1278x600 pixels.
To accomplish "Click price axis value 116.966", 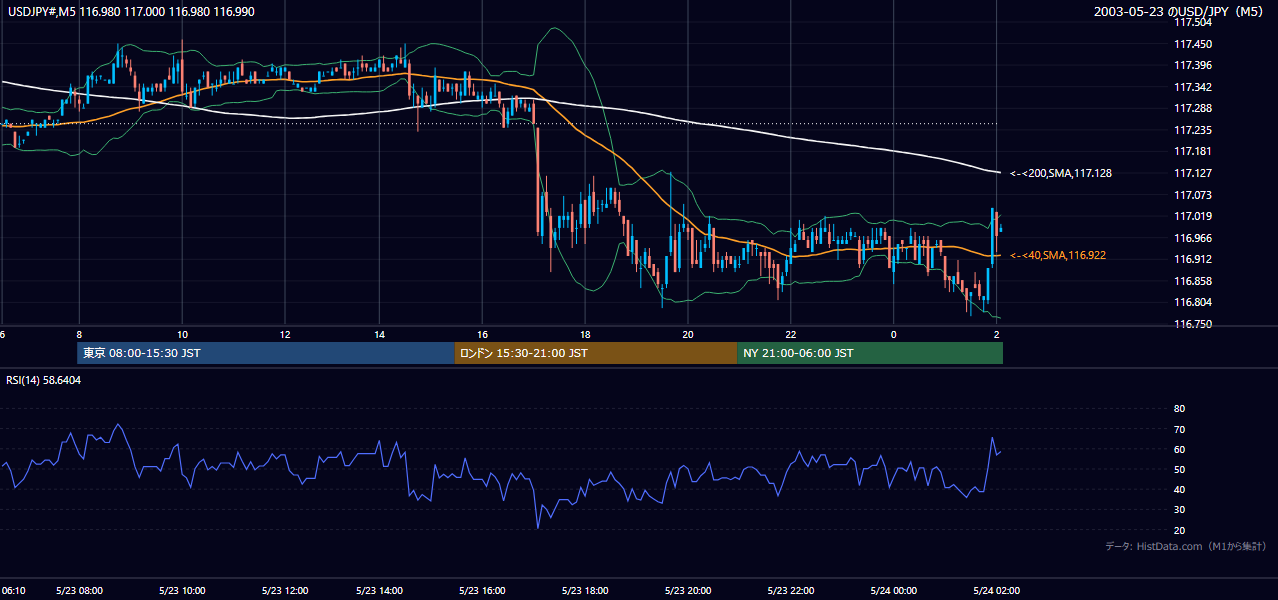I will (1191, 238).
